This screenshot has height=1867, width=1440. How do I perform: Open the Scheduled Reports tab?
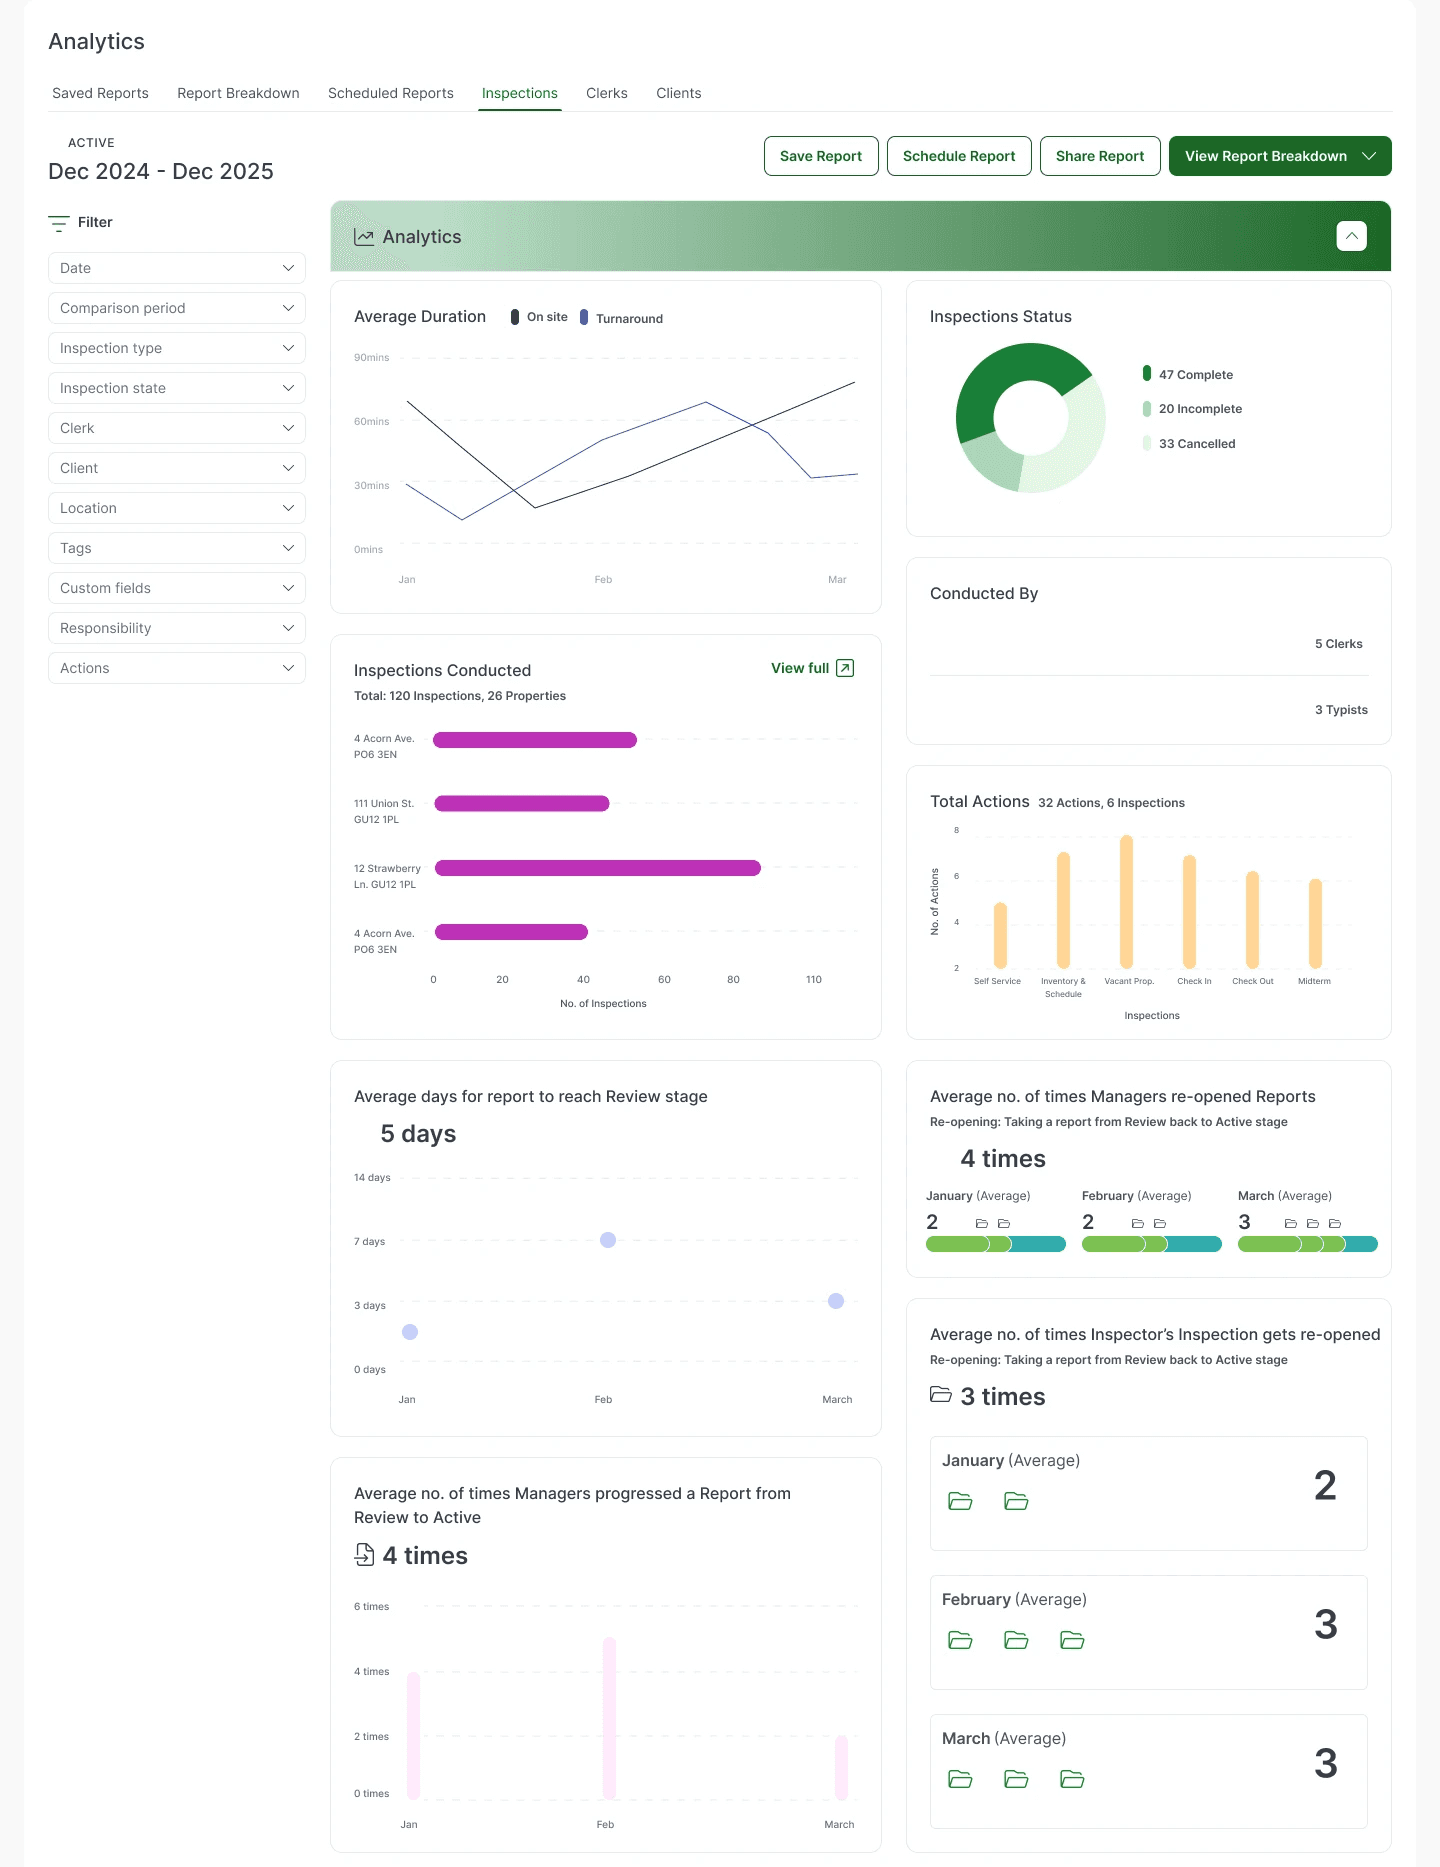(391, 93)
